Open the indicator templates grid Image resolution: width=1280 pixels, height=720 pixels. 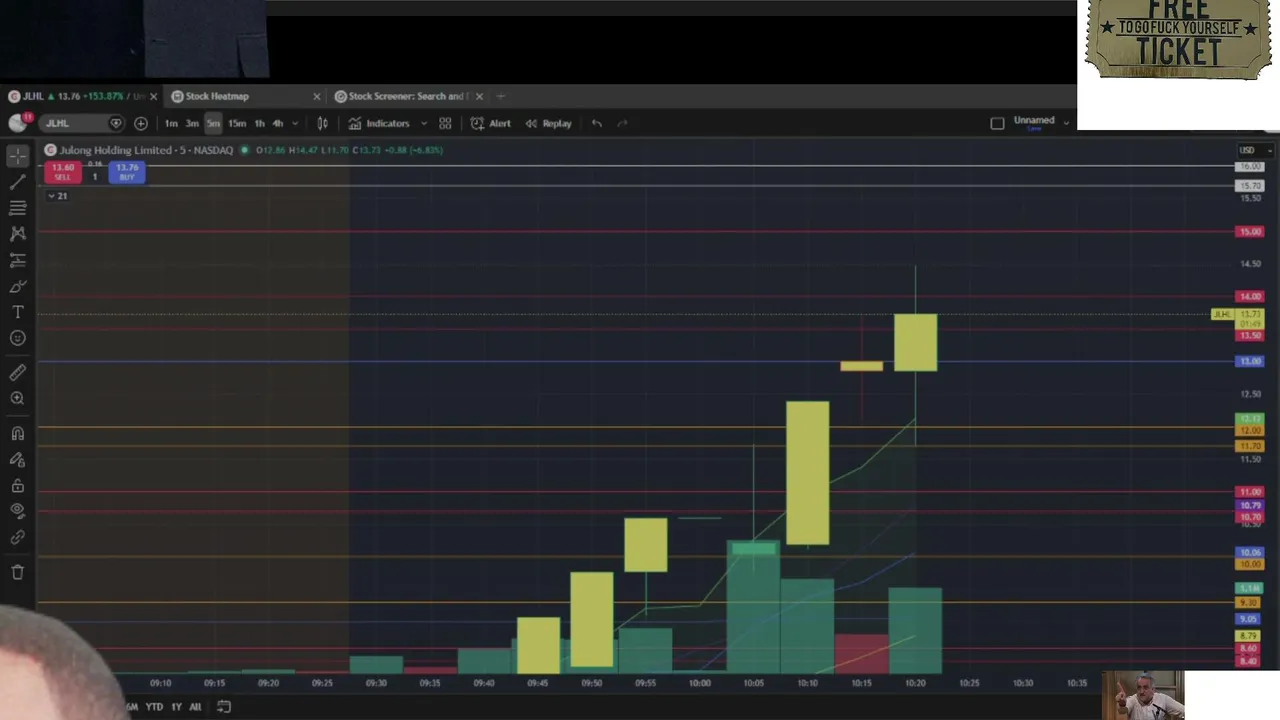point(445,123)
